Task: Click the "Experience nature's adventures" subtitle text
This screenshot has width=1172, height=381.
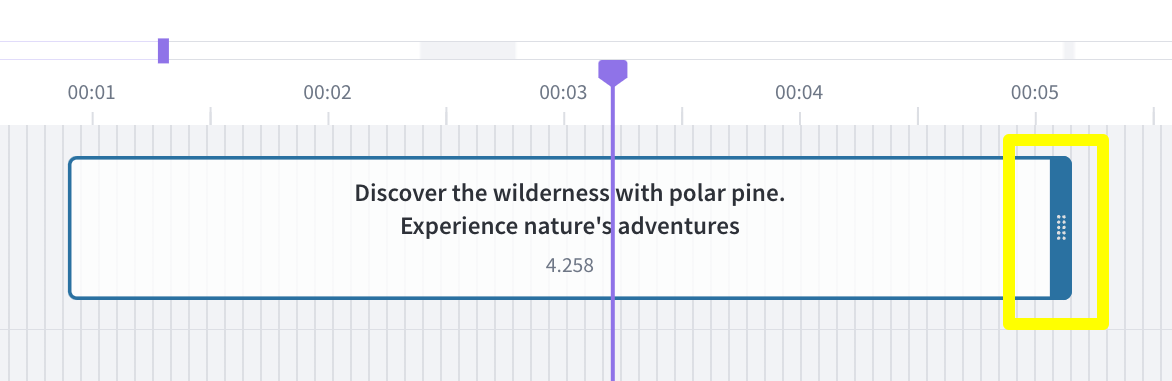Action: [x=570, y=226]
